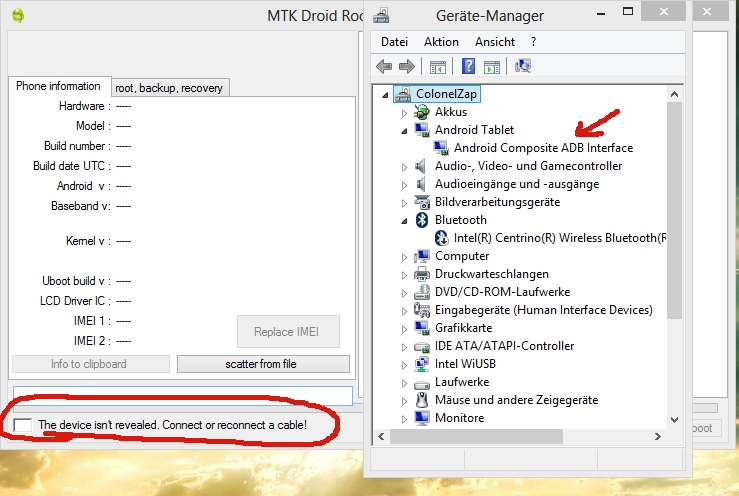
Task: Click the Android Tablet device icon
Action: click(422, 130)
